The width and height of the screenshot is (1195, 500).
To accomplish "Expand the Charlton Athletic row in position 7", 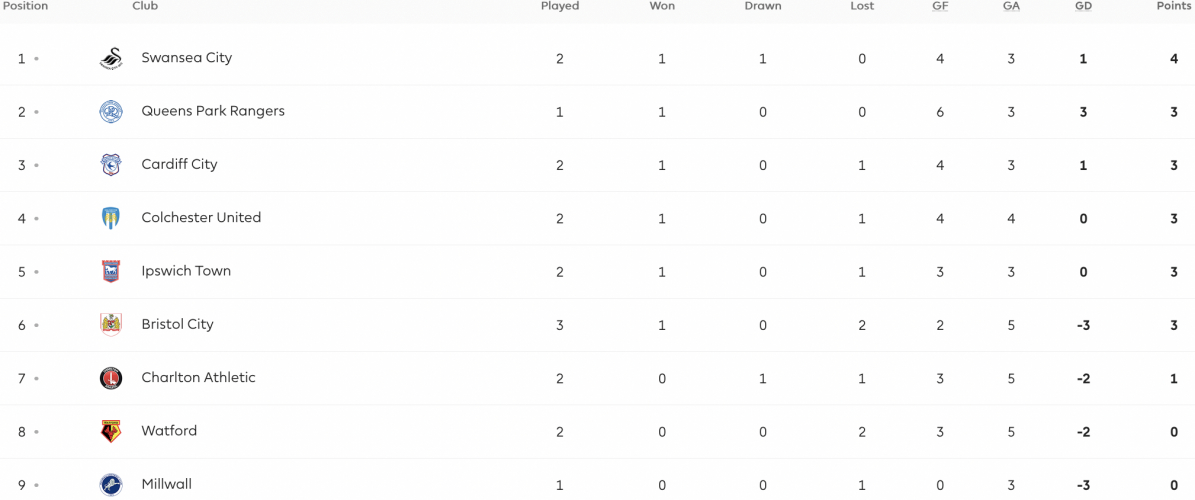I will (598, 378).
